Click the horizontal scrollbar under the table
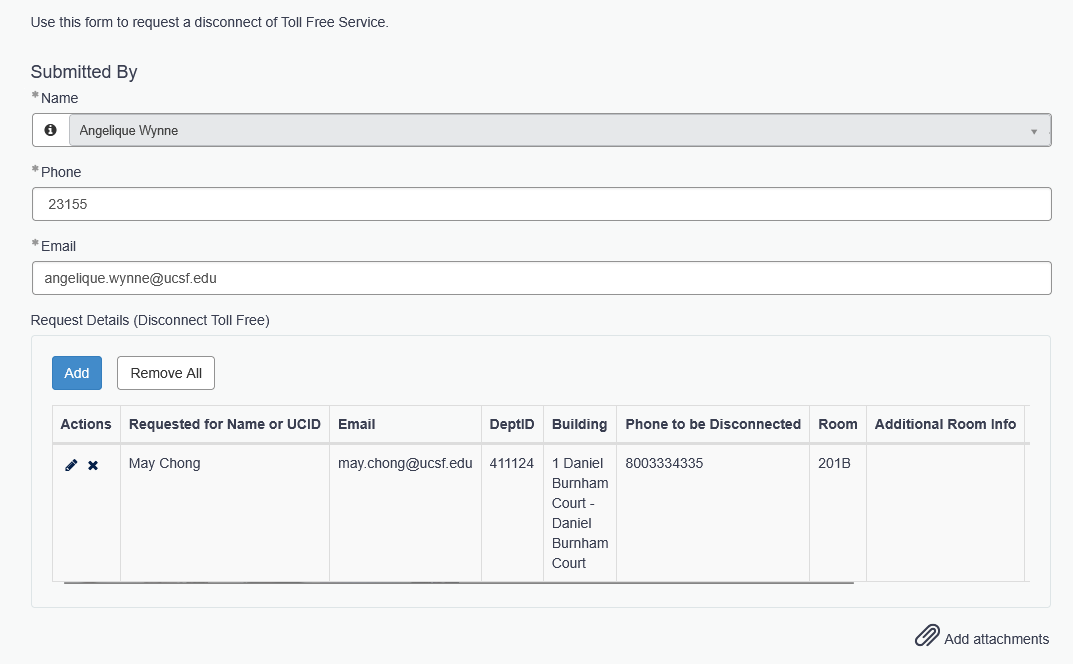 [458, 581]
